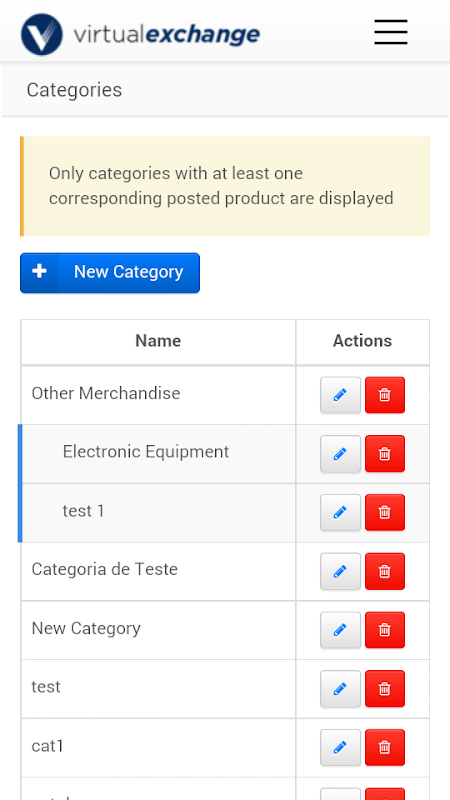Edit the test 1 subcategory

(340, 512)
